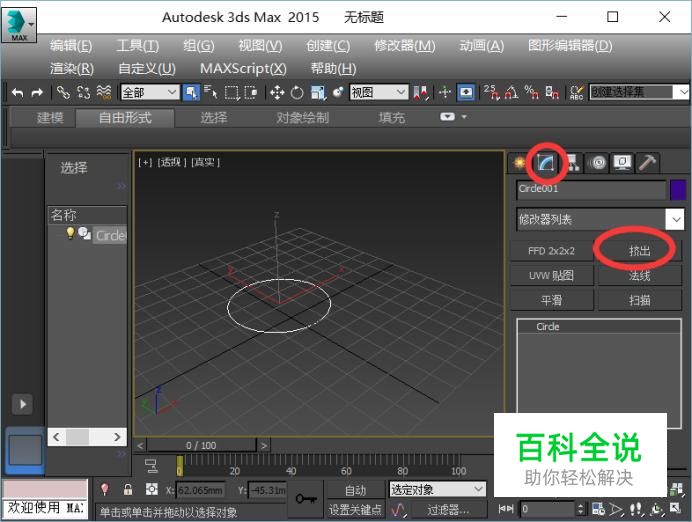Toggle 自动 auto key mode
This screenshot has width=692, height=522.
[x=355, y=490]
